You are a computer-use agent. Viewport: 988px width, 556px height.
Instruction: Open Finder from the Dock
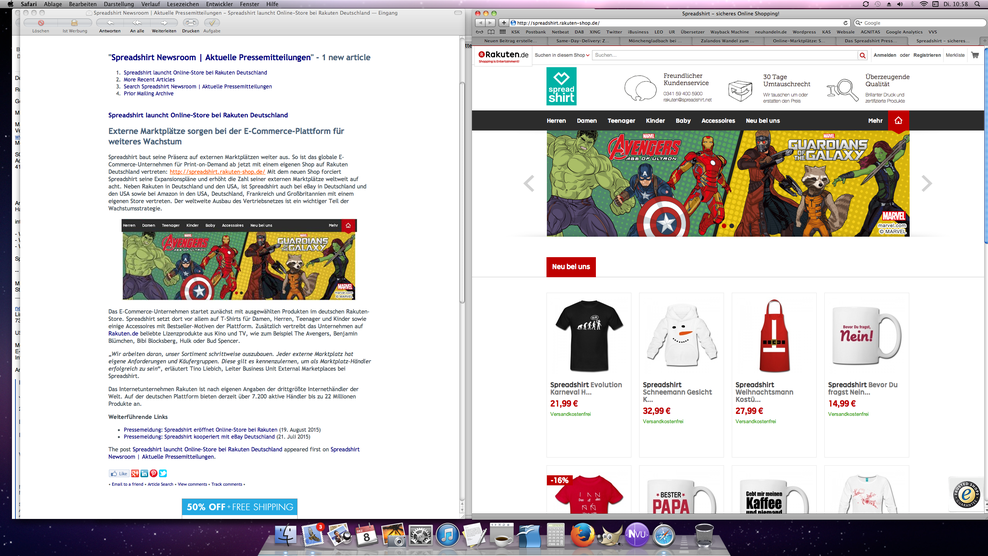(285, 535)
